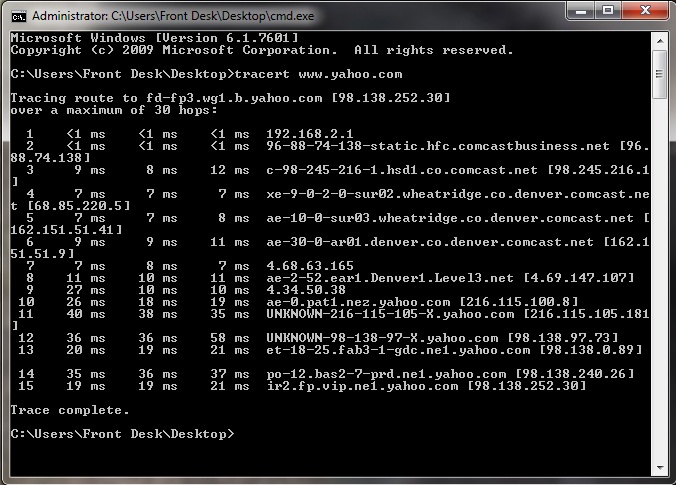Screen dimensions: 676x485
Task: Click et-18-25.fab3-1-gdc.ne1.yahoo.com hostname
Action: [398, 350]
